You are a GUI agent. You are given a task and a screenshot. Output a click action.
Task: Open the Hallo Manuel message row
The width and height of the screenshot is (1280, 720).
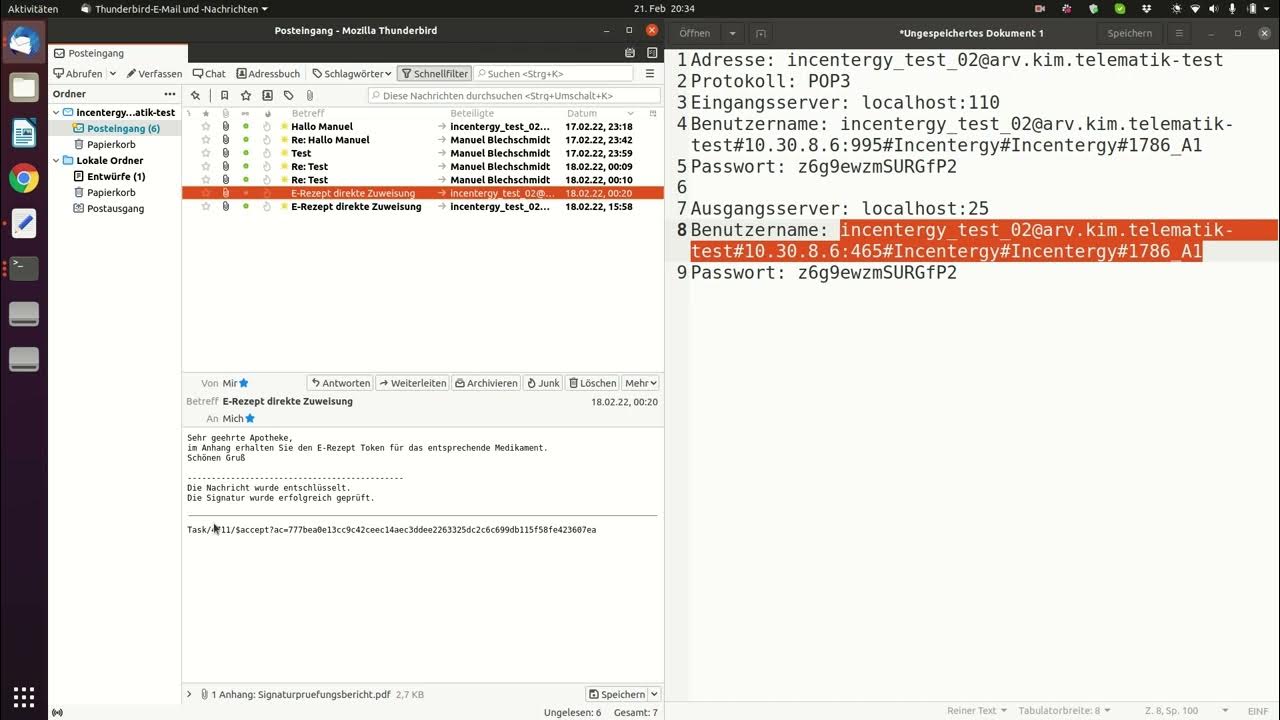coord(422,127)
